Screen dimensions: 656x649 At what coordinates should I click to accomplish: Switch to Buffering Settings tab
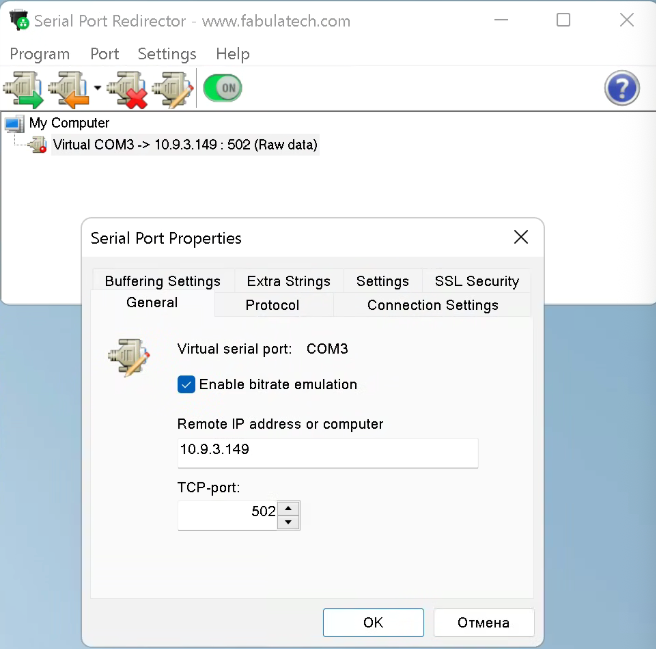163,281
